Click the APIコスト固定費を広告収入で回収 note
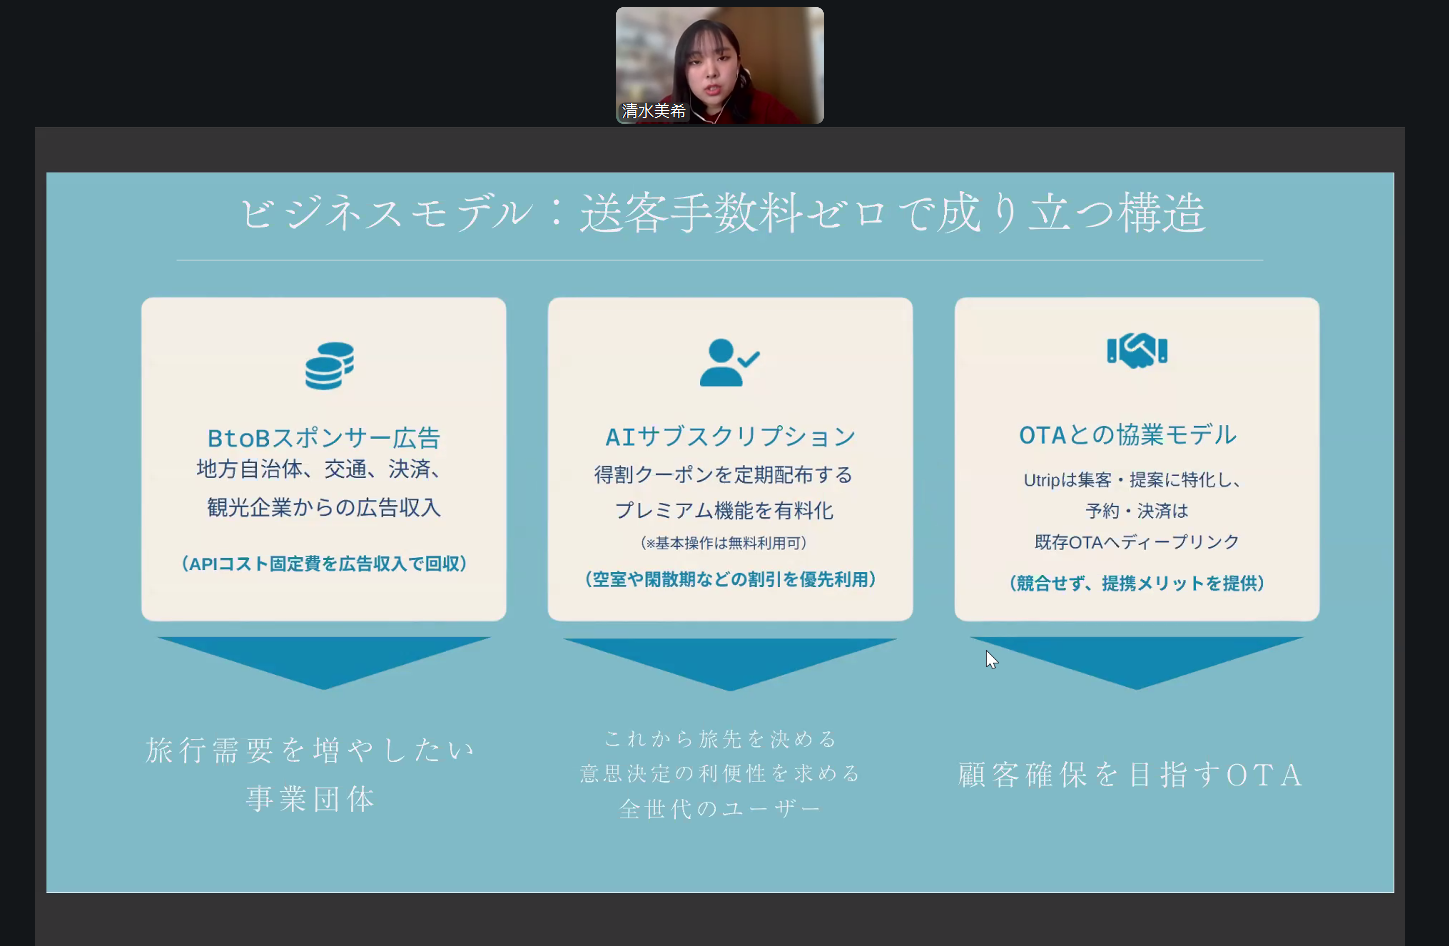1449x946 pixels. point(324,564)
